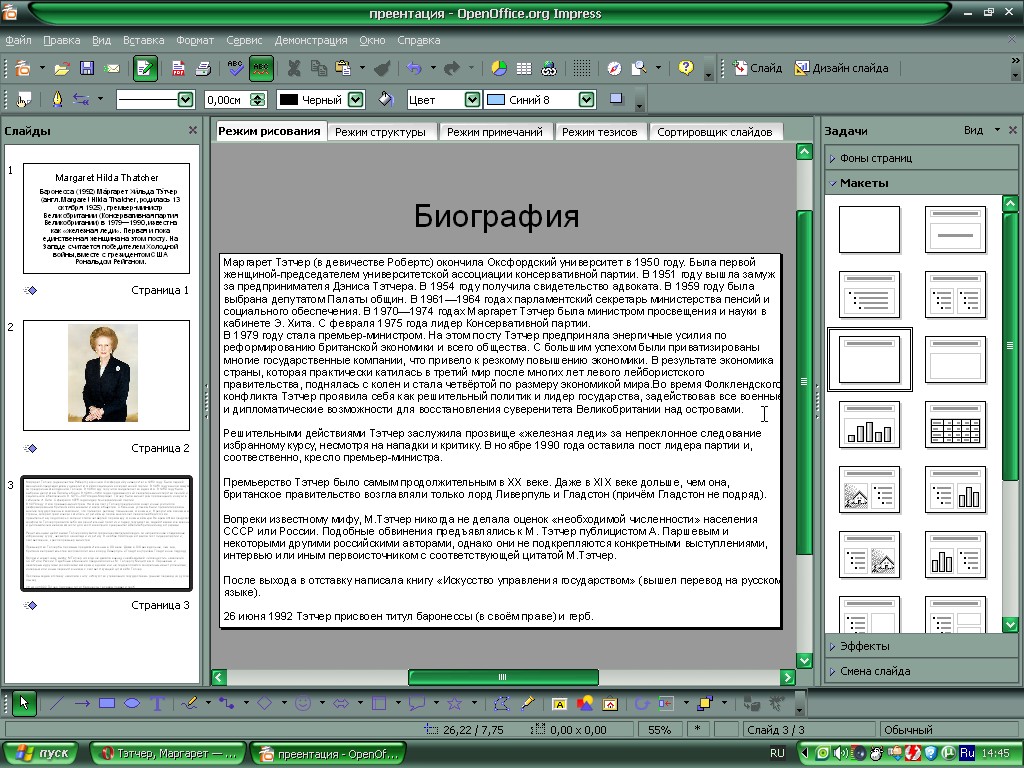
Task: Toggle the Edit File mode icon
Action: (145, 68)
